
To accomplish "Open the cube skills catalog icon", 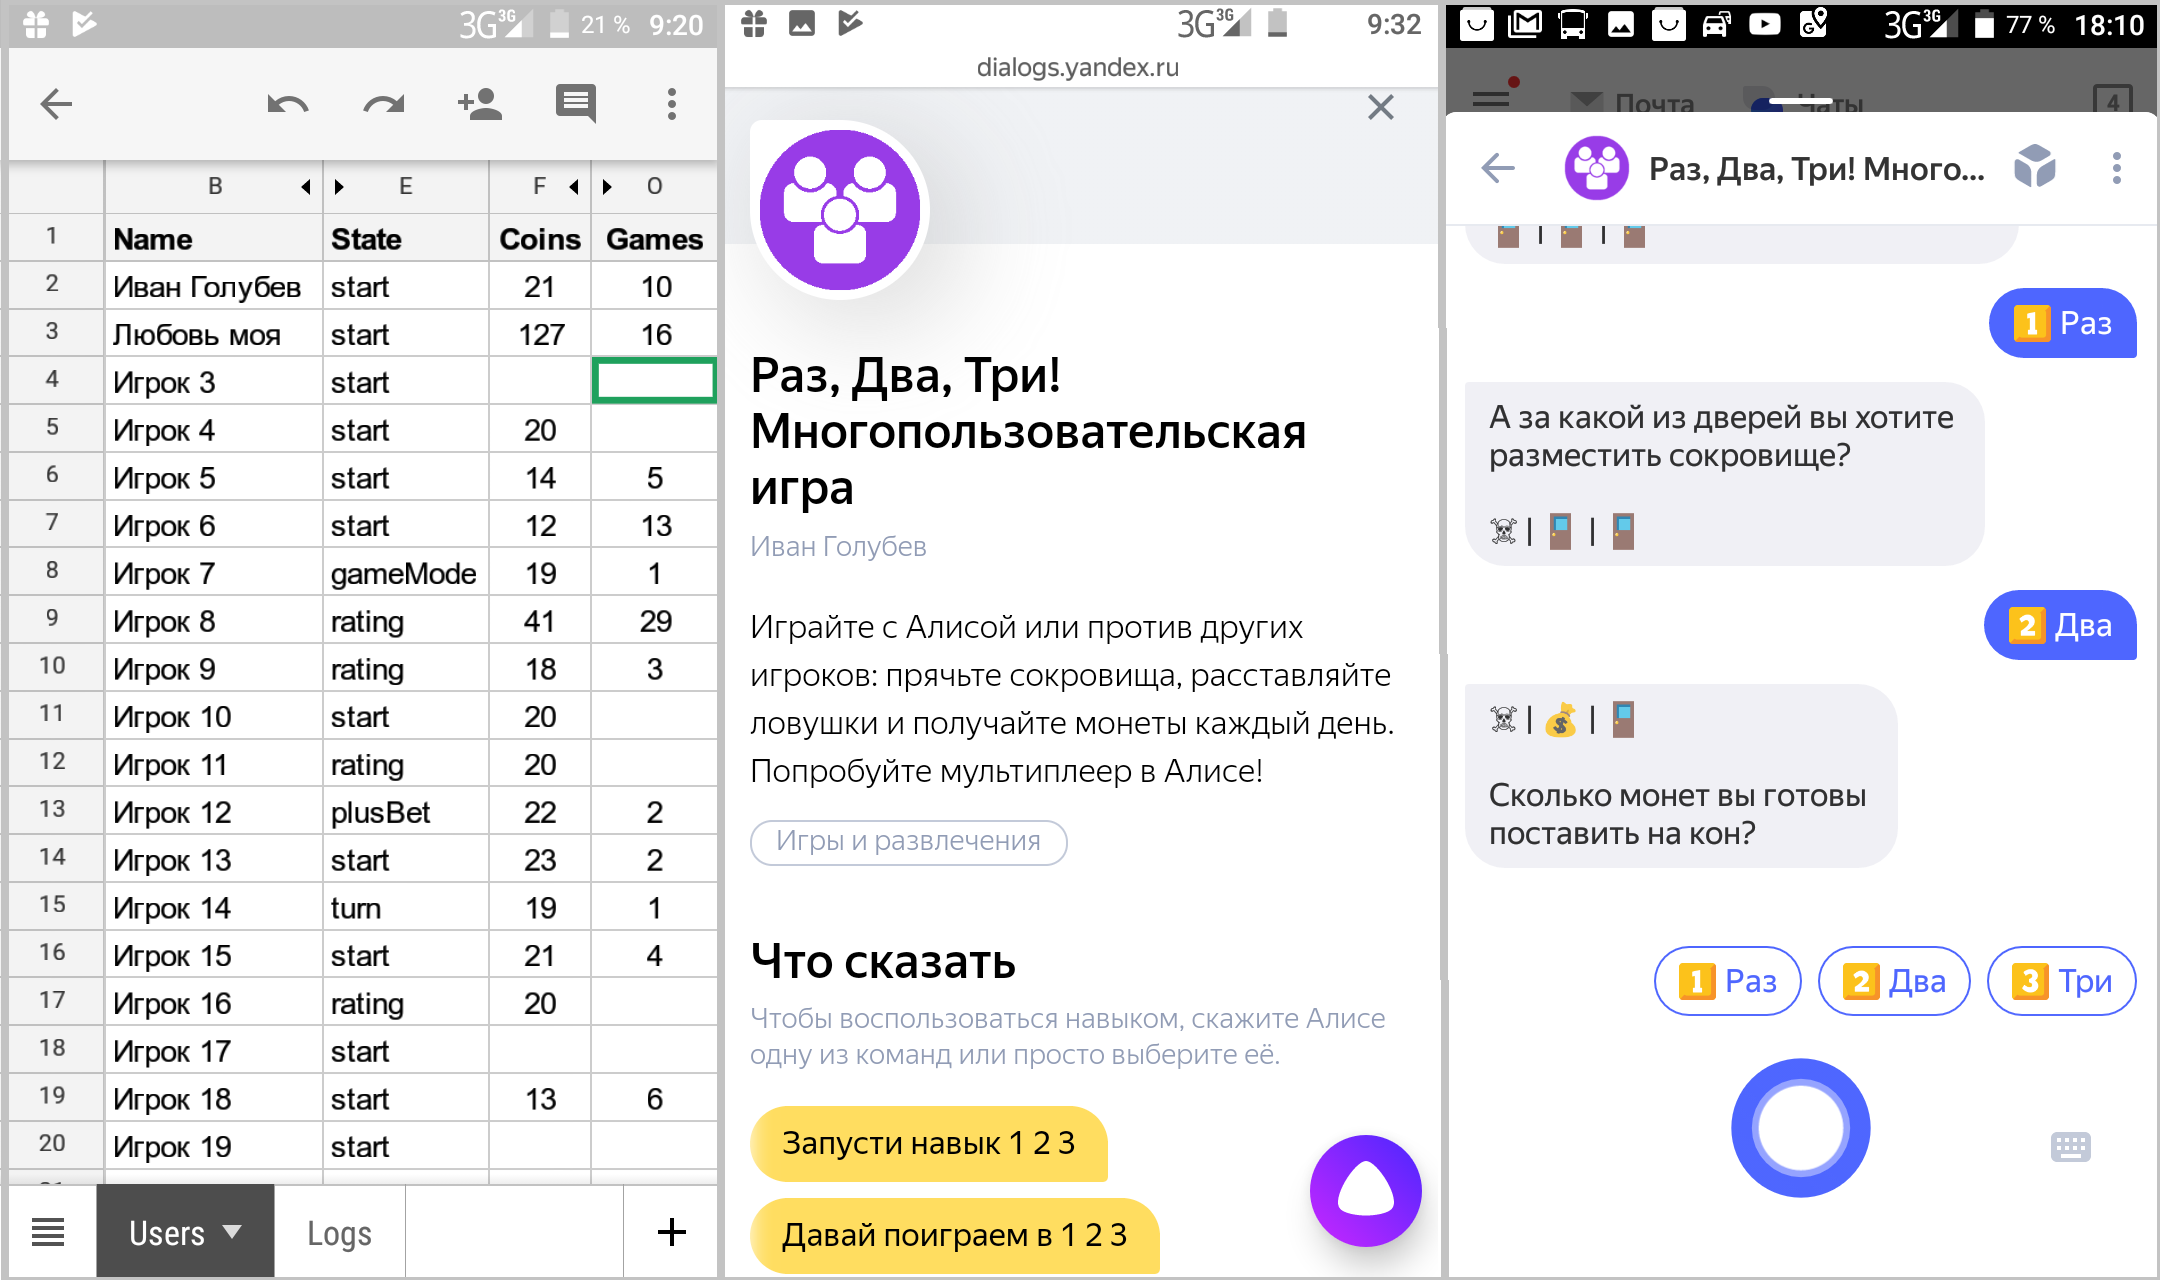I will (2034, 166).
